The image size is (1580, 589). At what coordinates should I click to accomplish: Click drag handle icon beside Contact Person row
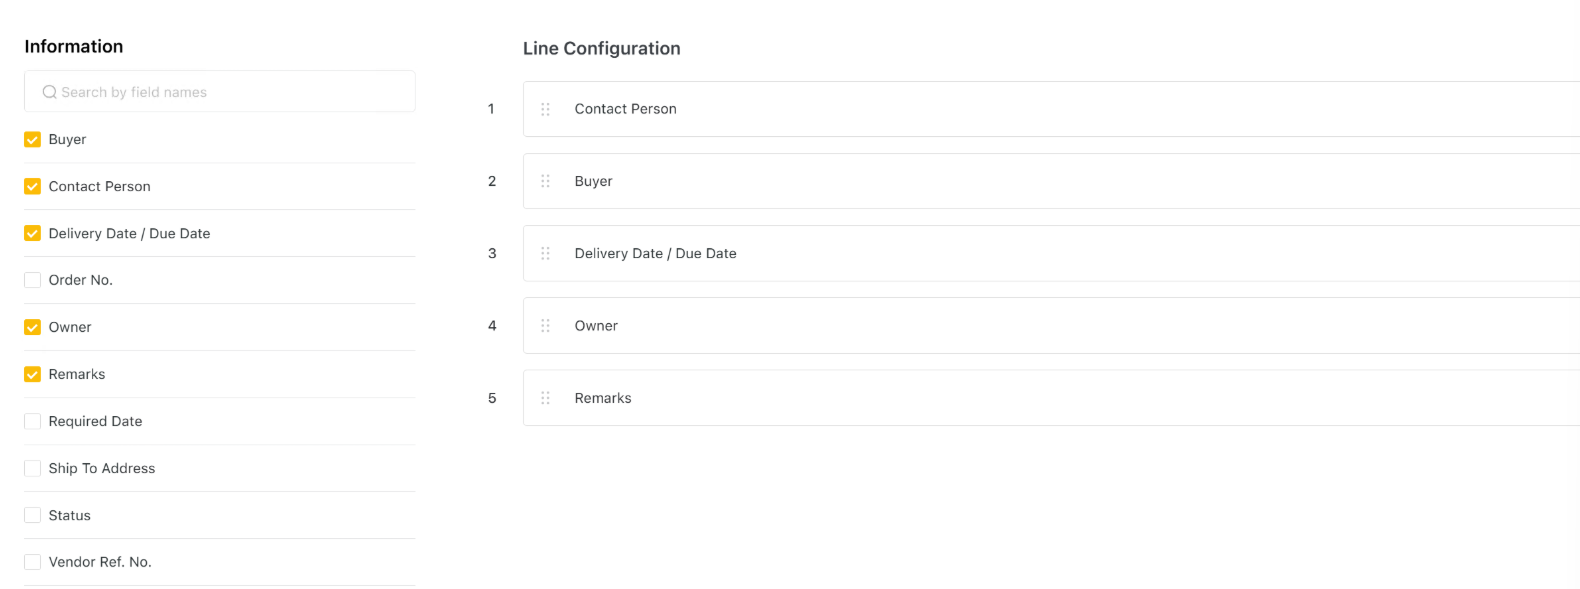[x=545, y=109]
